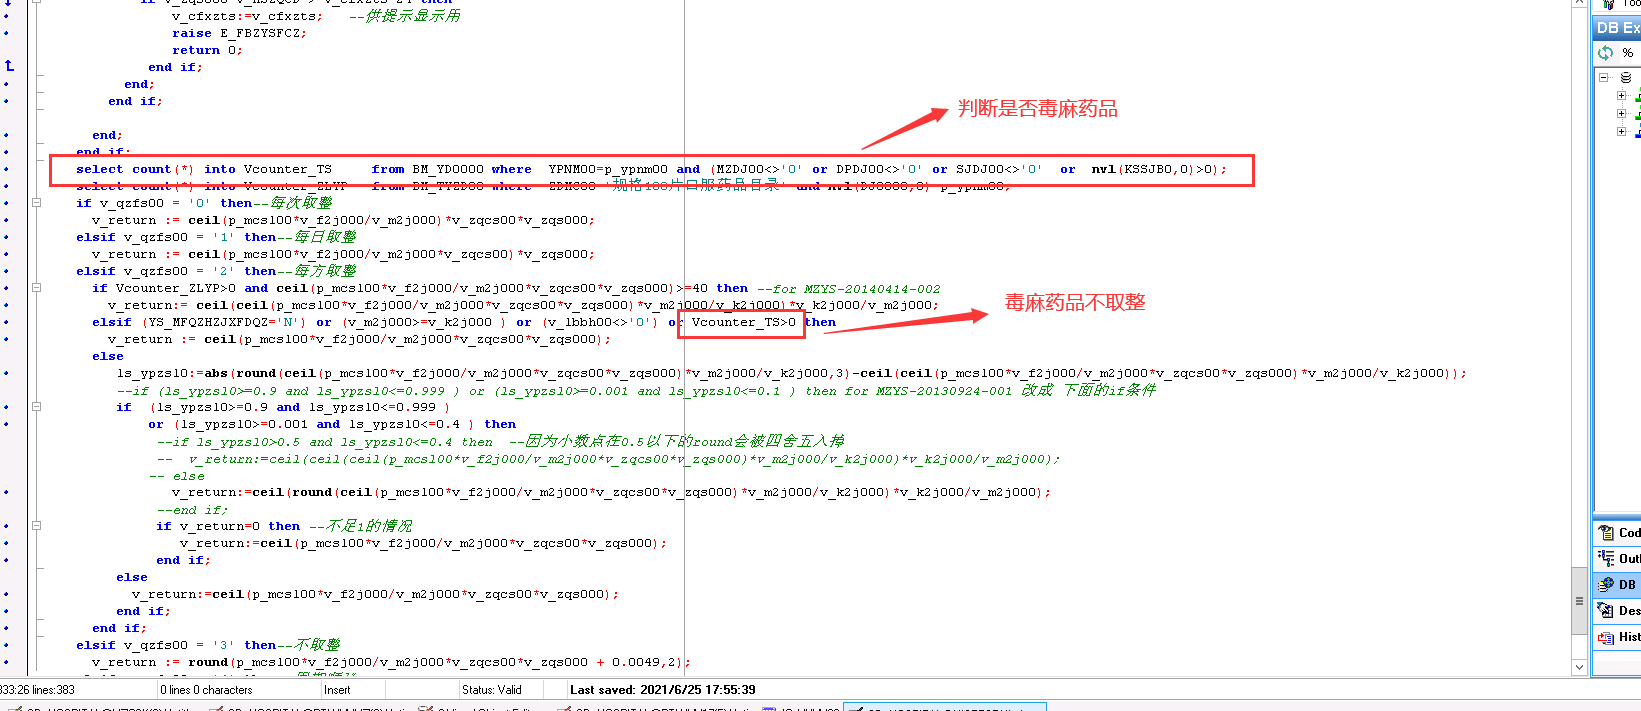Fold the "if Vcounter_ZLYP>0 and ceil" block
The height and width of the screenshot is (711, 1641).
coord(36,288)
